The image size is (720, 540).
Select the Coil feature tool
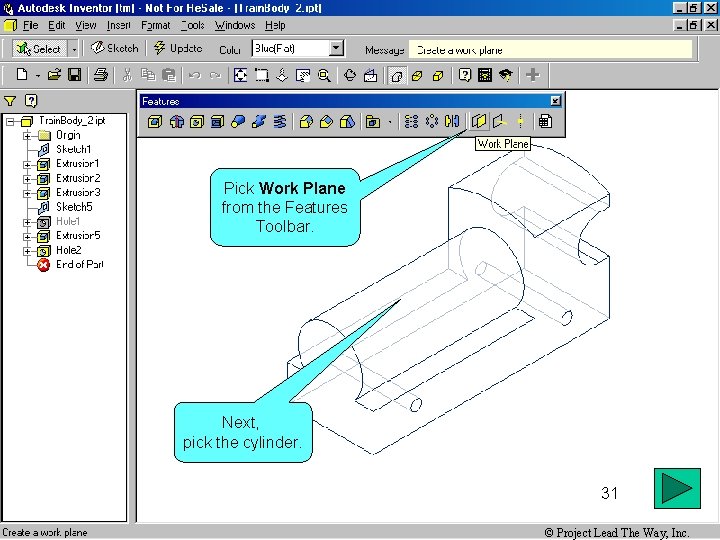pyautogui.click(x=280, y=122)
